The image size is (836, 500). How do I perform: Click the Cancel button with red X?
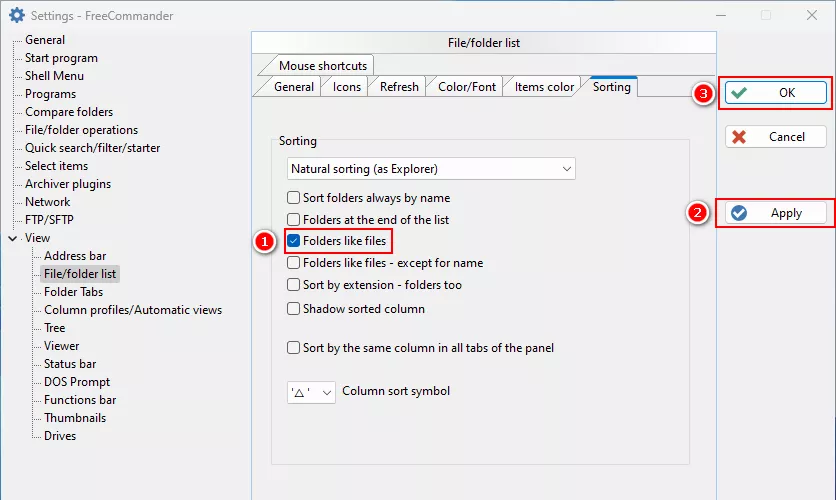776,137
